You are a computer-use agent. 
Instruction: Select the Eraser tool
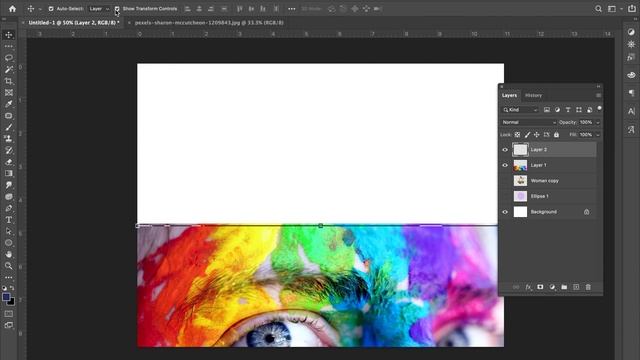pyautogui.click(x=9, y=162)
